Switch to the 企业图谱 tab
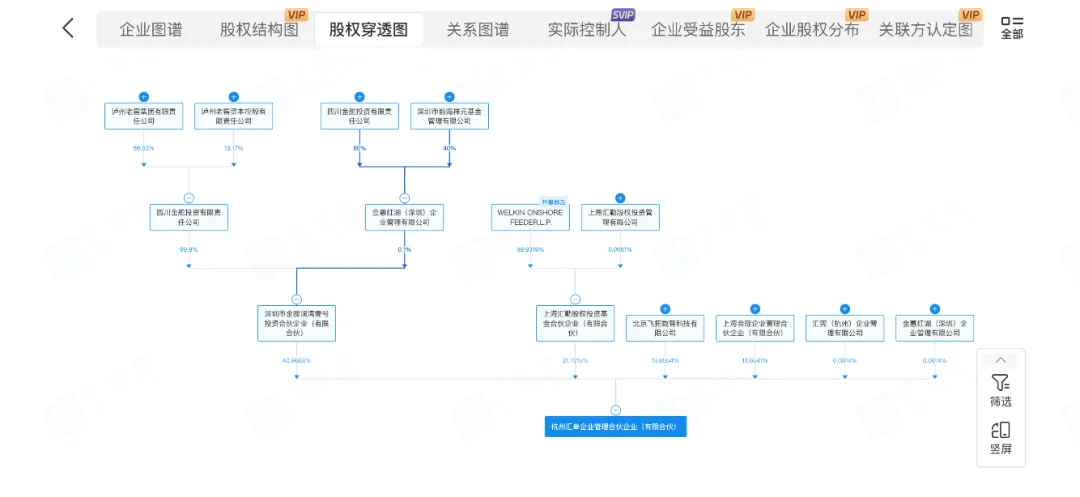The height and width of the screenshot is (497, 1080). coord(151,30)
